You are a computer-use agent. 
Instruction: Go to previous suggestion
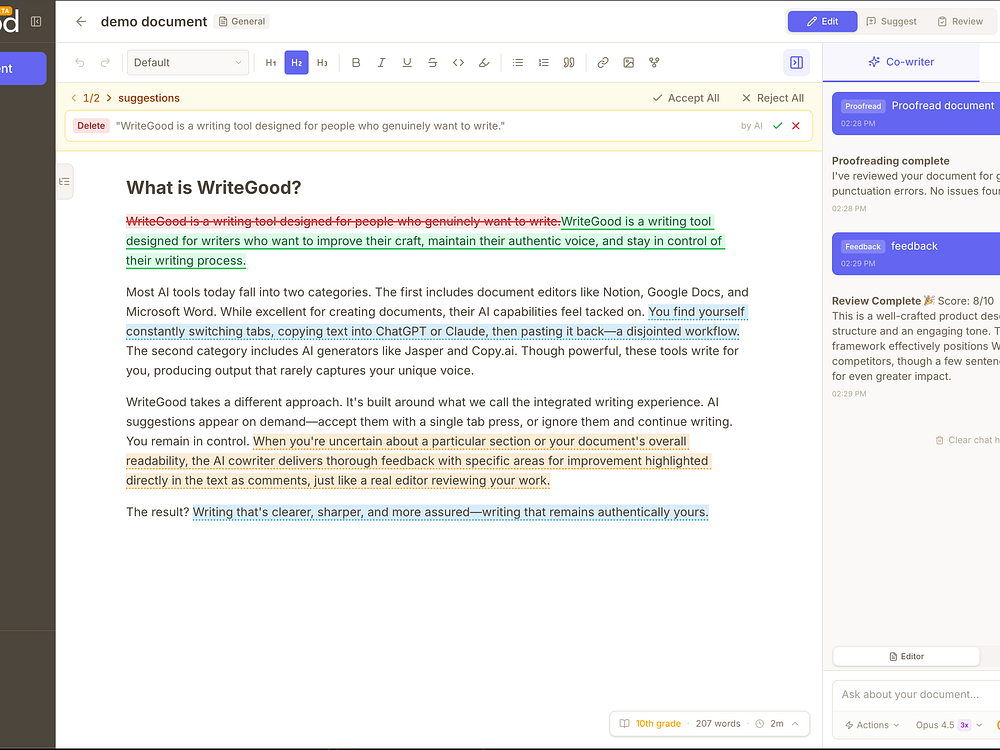click(x=74, y=98)
